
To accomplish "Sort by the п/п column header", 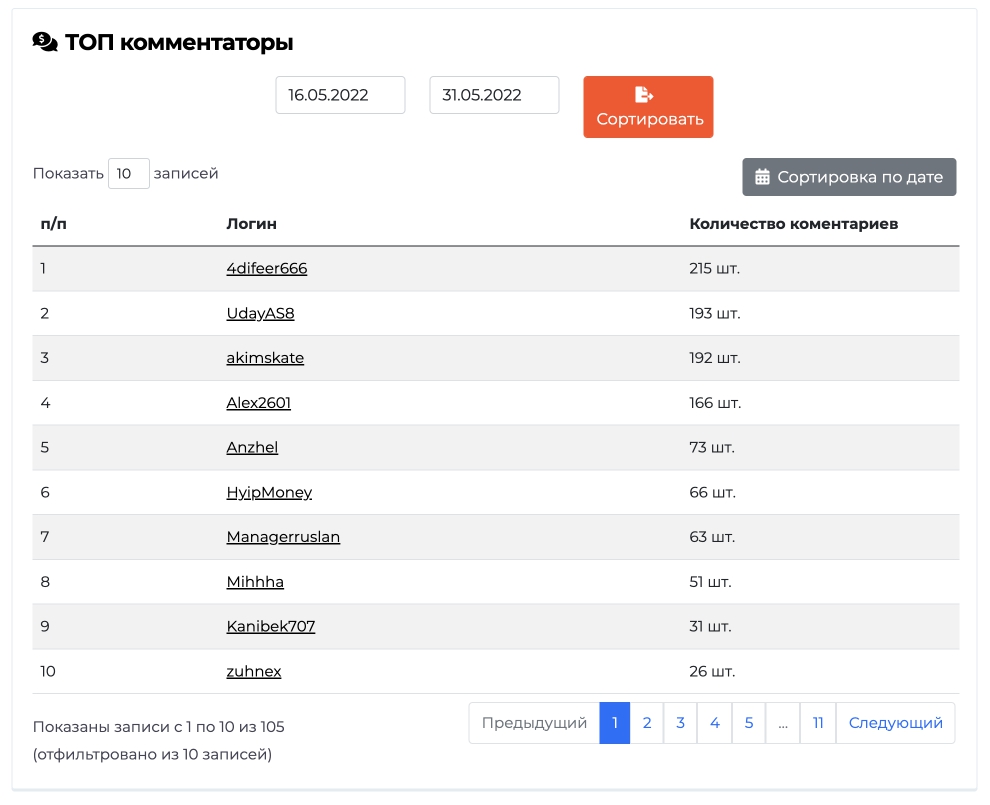I will [54, 224].
